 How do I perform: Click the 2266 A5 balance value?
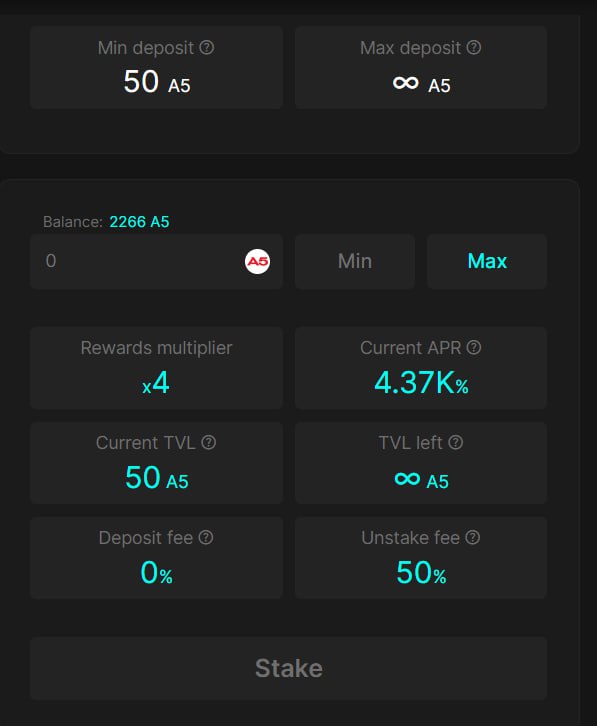(139, 222)
